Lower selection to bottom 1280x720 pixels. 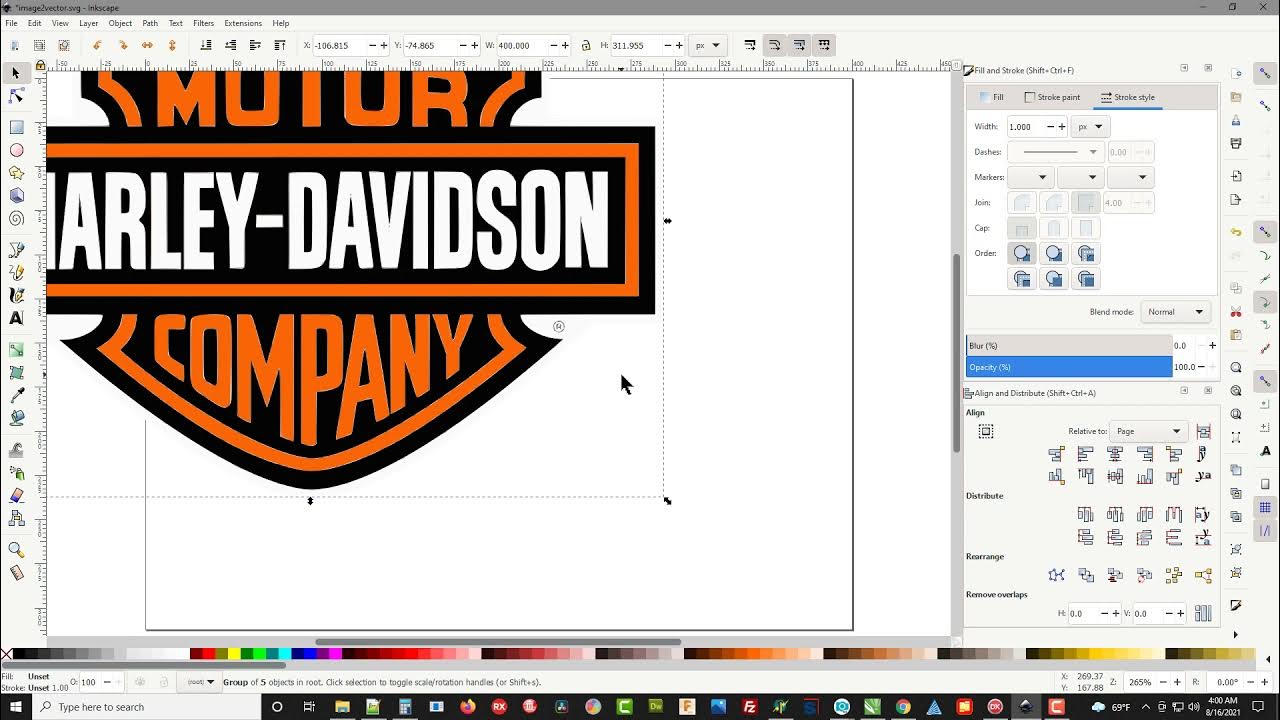(x=206, y=45)
